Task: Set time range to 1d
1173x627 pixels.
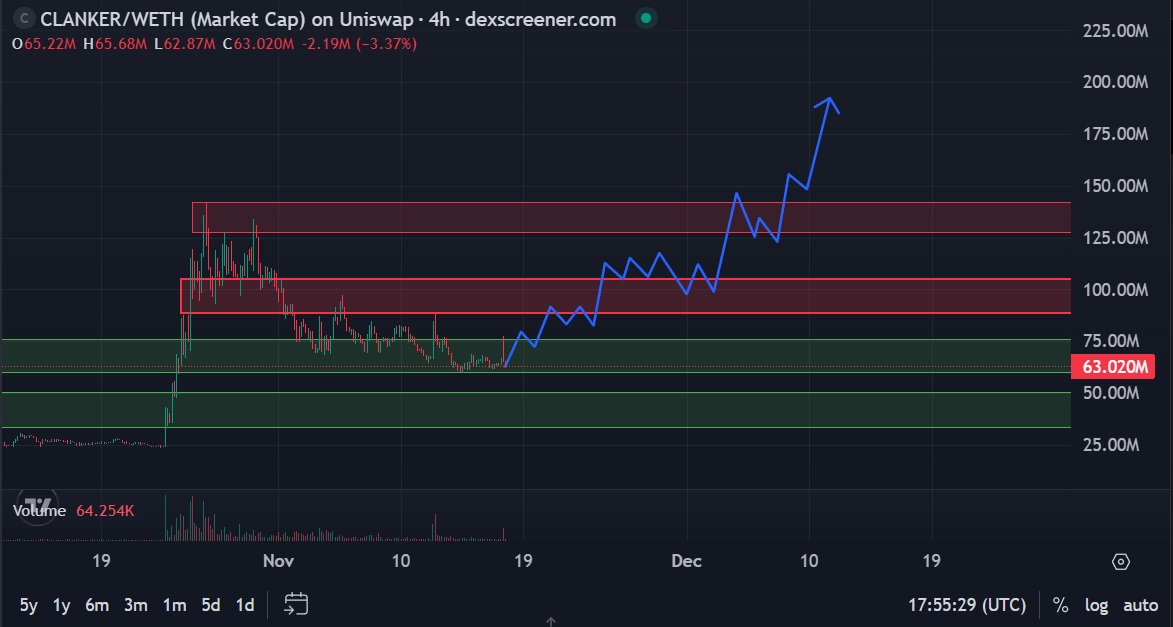Action: [245, 605]
